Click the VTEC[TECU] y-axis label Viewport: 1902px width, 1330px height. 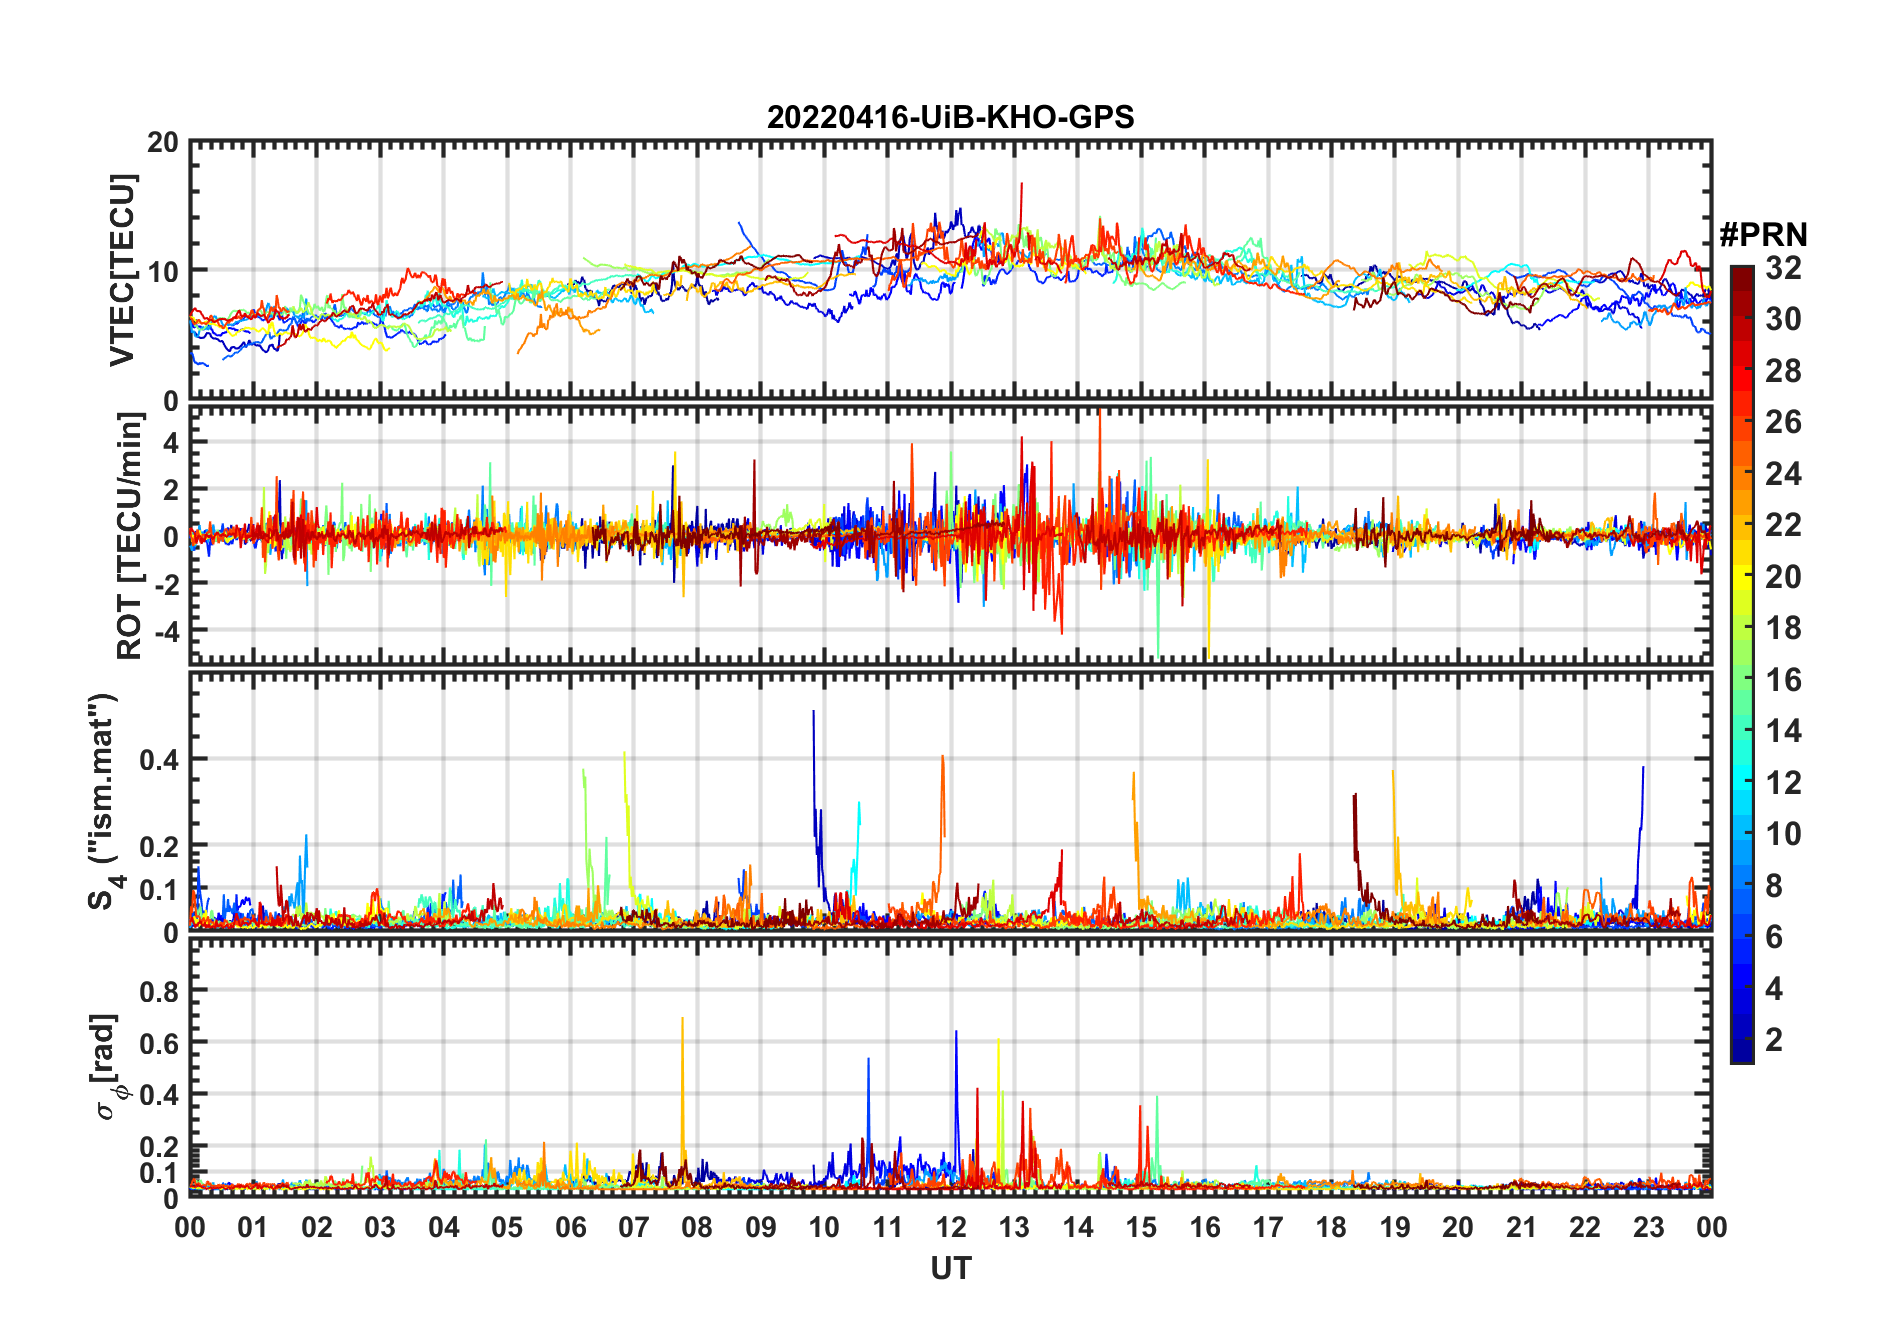[x=123, y=270]
